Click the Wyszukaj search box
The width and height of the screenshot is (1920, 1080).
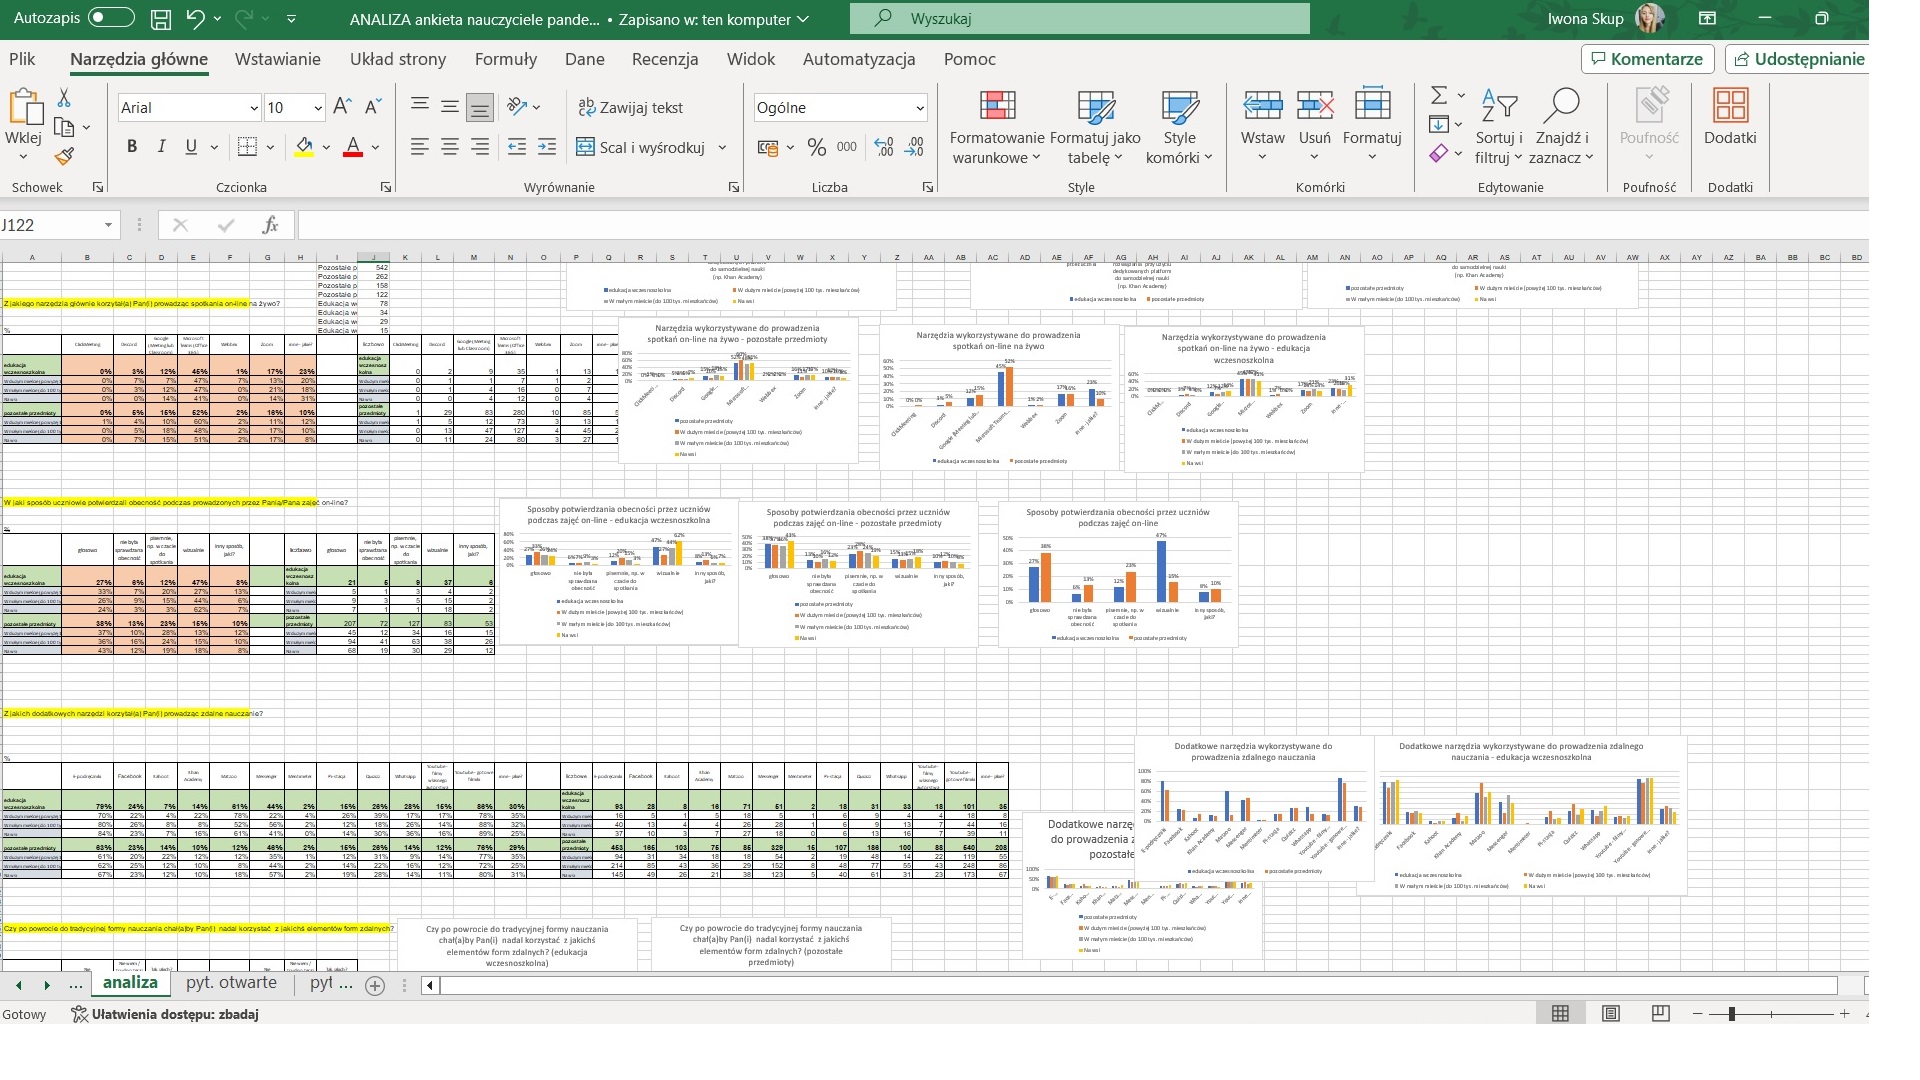[1079, 18]
